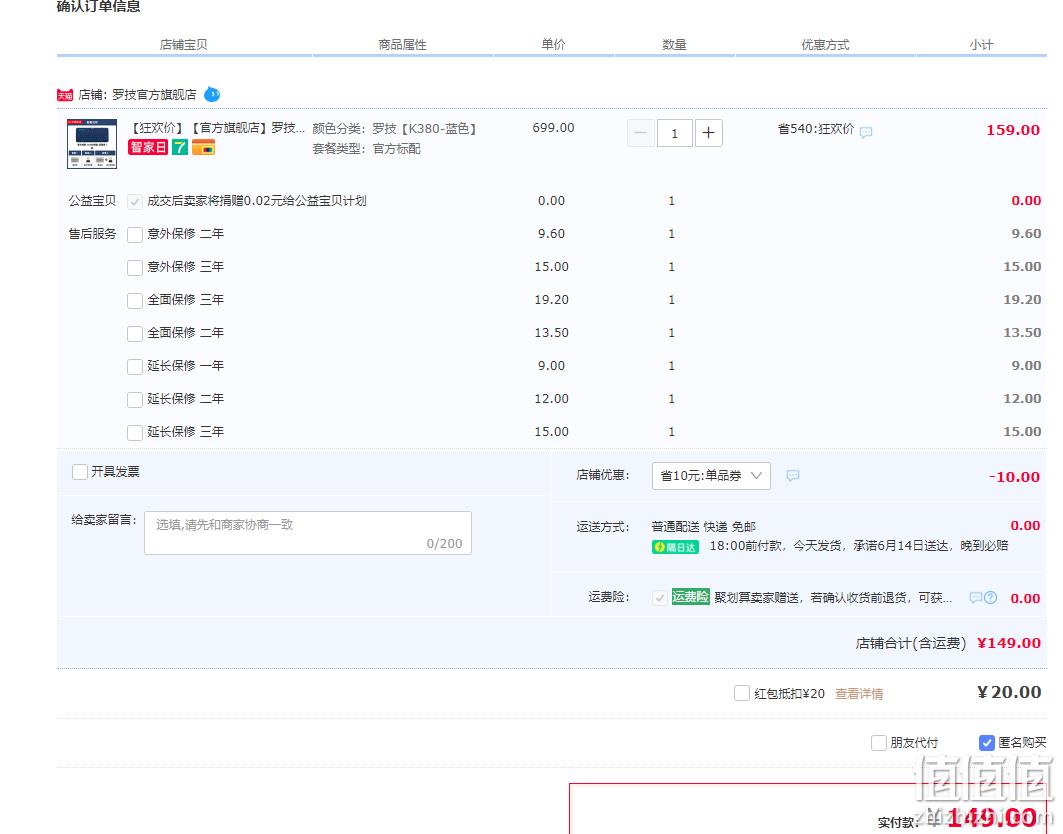The height and width of the screenshot is (834, 1063).
Task: Tick the 意外保修 三年 checkbox
Action: tap(135, 268)
